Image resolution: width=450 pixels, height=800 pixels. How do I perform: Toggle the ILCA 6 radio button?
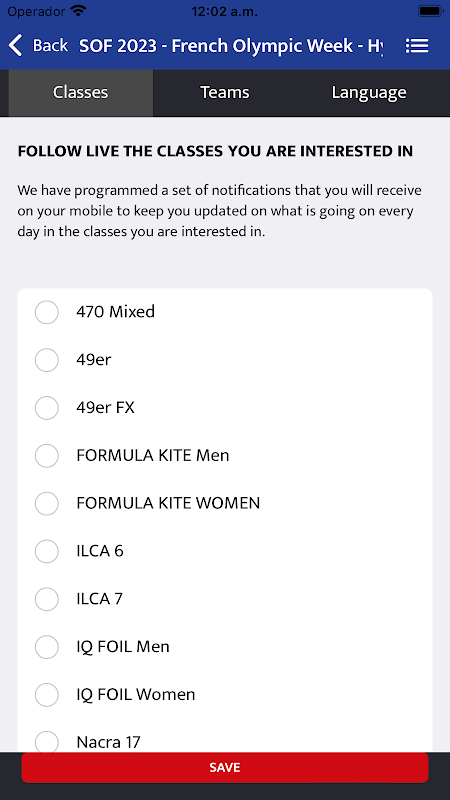coord(47,551)
